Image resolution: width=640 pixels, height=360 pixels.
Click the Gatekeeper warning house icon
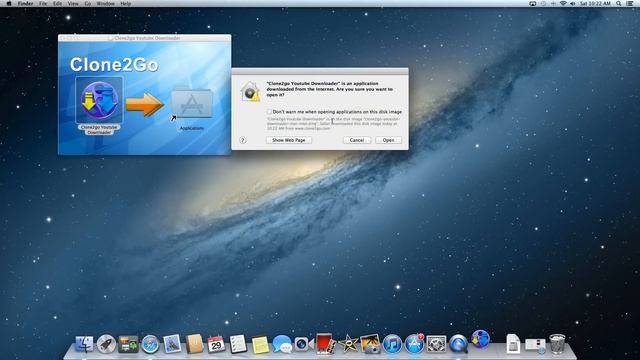coord(250,91)
